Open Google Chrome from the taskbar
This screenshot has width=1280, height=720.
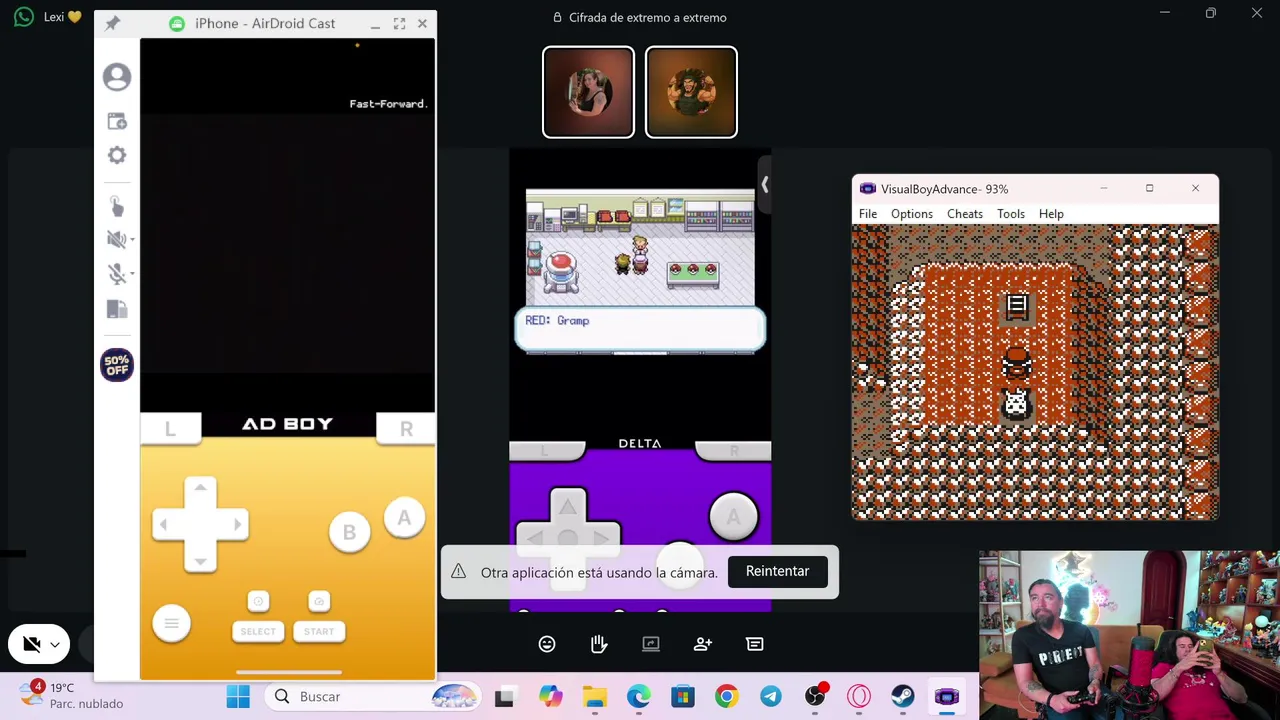tap(727, 697)
